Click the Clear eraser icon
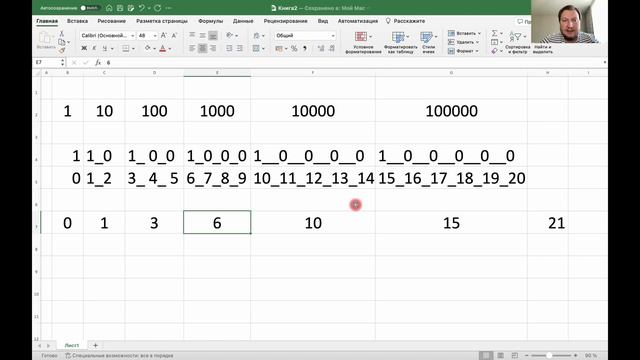The width and height of the screenshot is (640, 360). (x=495, y=51)
